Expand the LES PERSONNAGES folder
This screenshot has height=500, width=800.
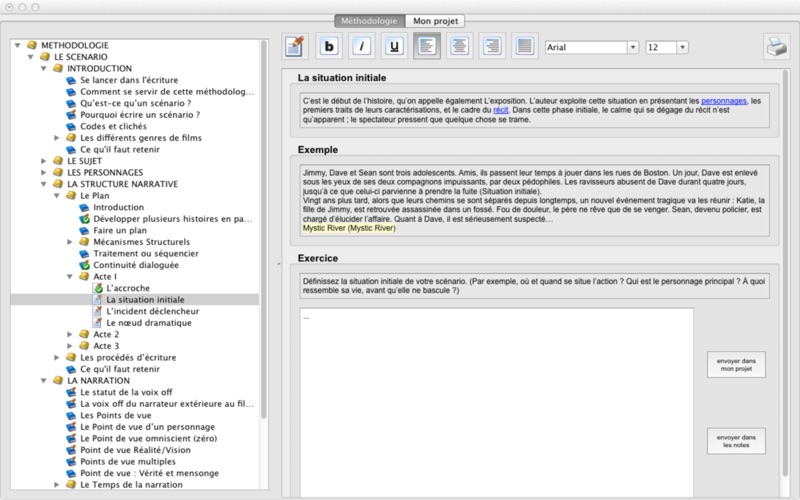[44, 172]
